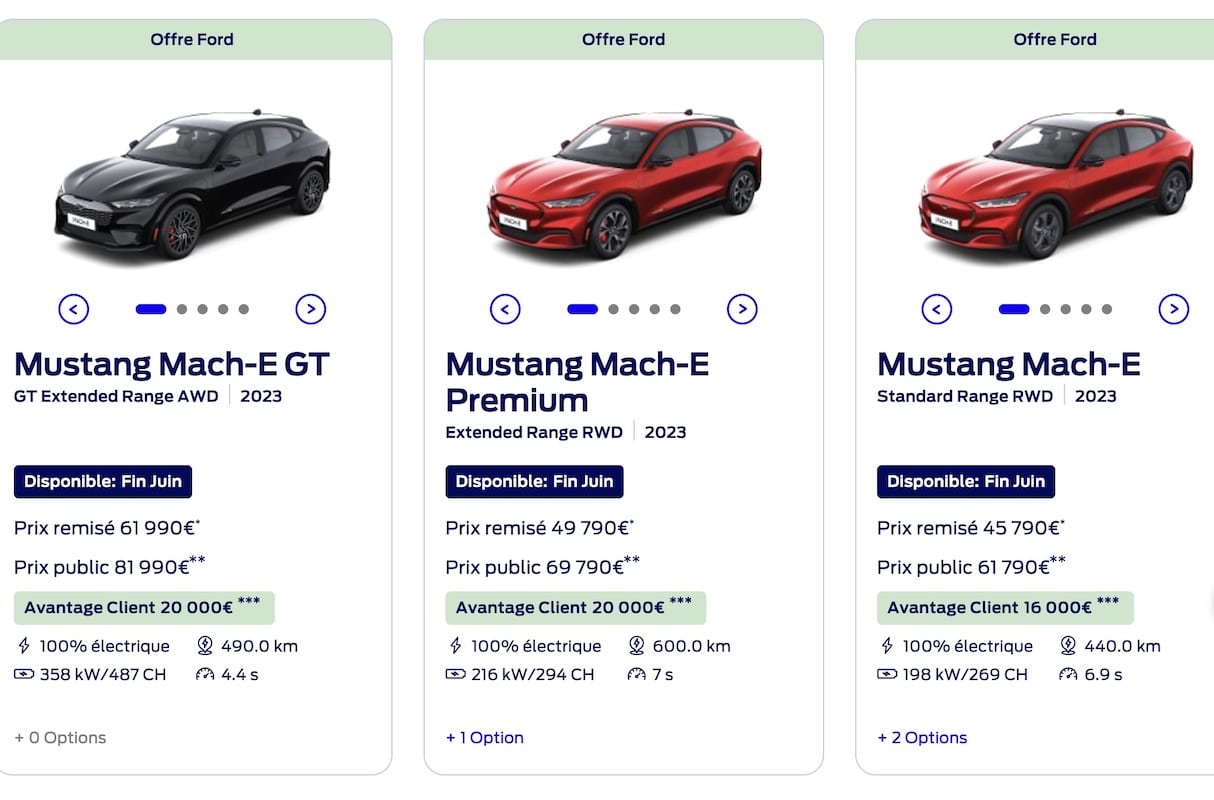Select last carousel dot on Premium card
Image resolution: width=1214 pixels, height=800 pixels.
click(676, 309)
